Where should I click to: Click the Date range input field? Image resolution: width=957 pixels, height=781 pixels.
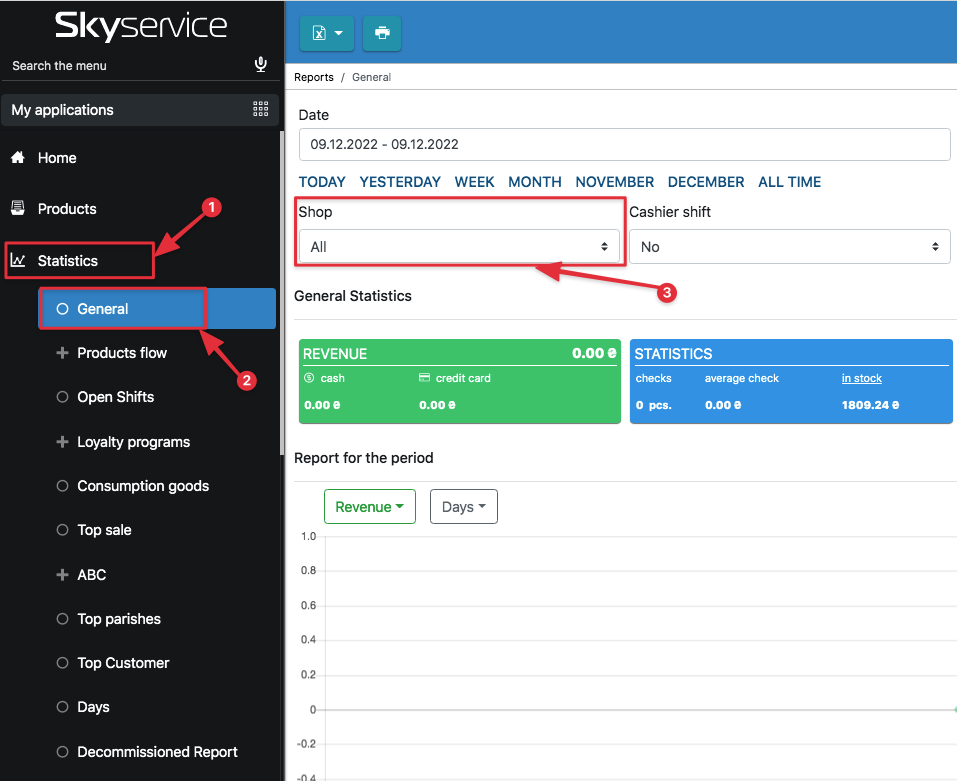[624, 144]
